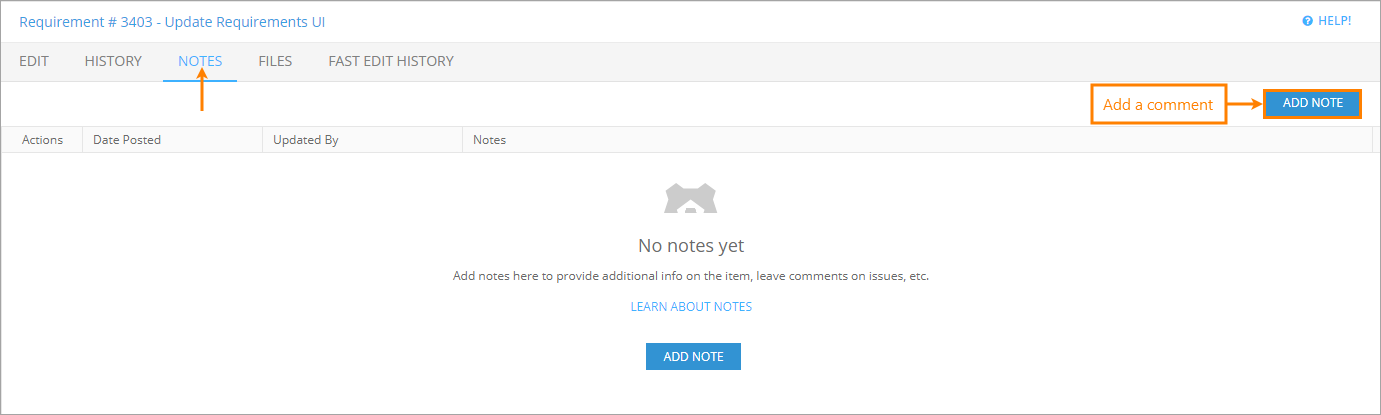This screenshot has height=415, width=1381.
Task: Switch to the EDIT tab
Action: pos(34,61)
